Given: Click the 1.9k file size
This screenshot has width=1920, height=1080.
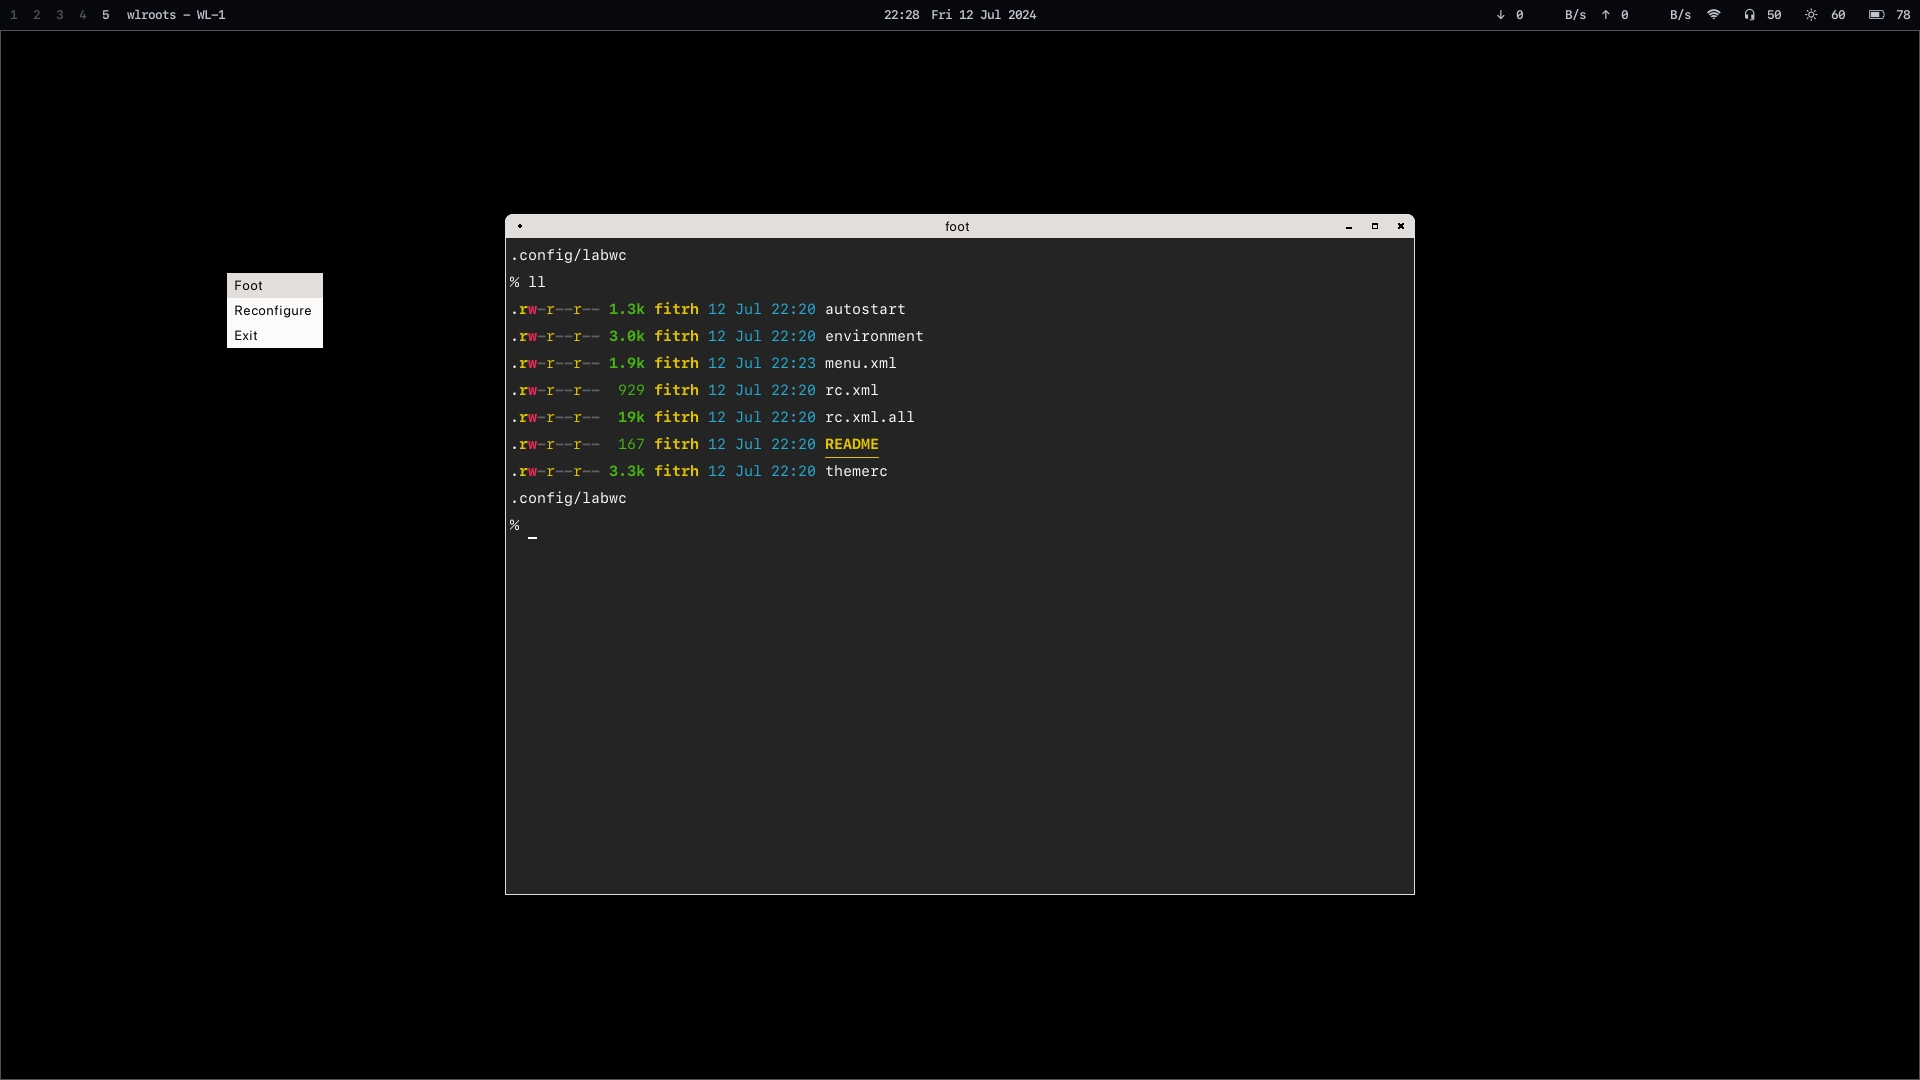Looking at the screenshot, I should (x=627, y=364).
